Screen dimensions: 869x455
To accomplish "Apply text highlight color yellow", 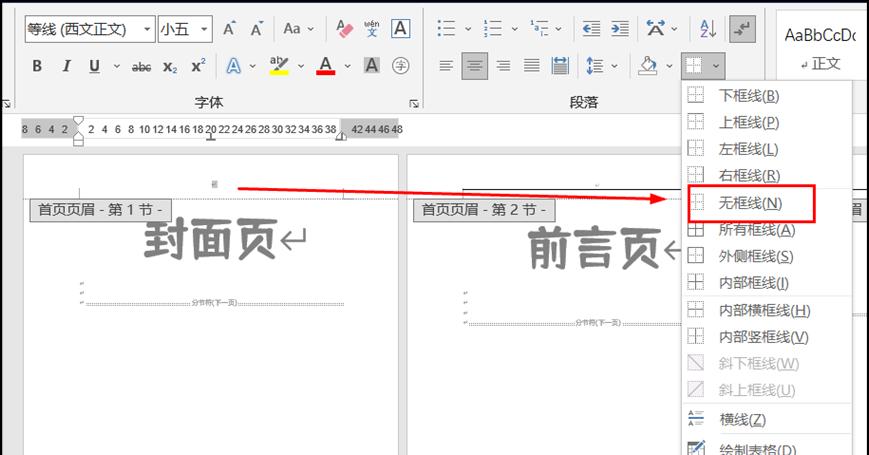I will (x=279, y=66).
